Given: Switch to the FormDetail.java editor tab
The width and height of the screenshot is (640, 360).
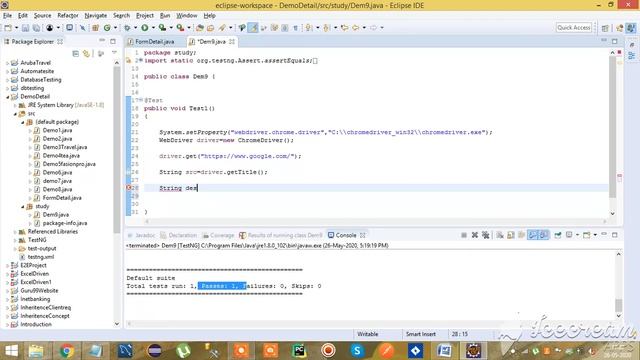Looking at the screenshot, I should (x=155, y=42).
